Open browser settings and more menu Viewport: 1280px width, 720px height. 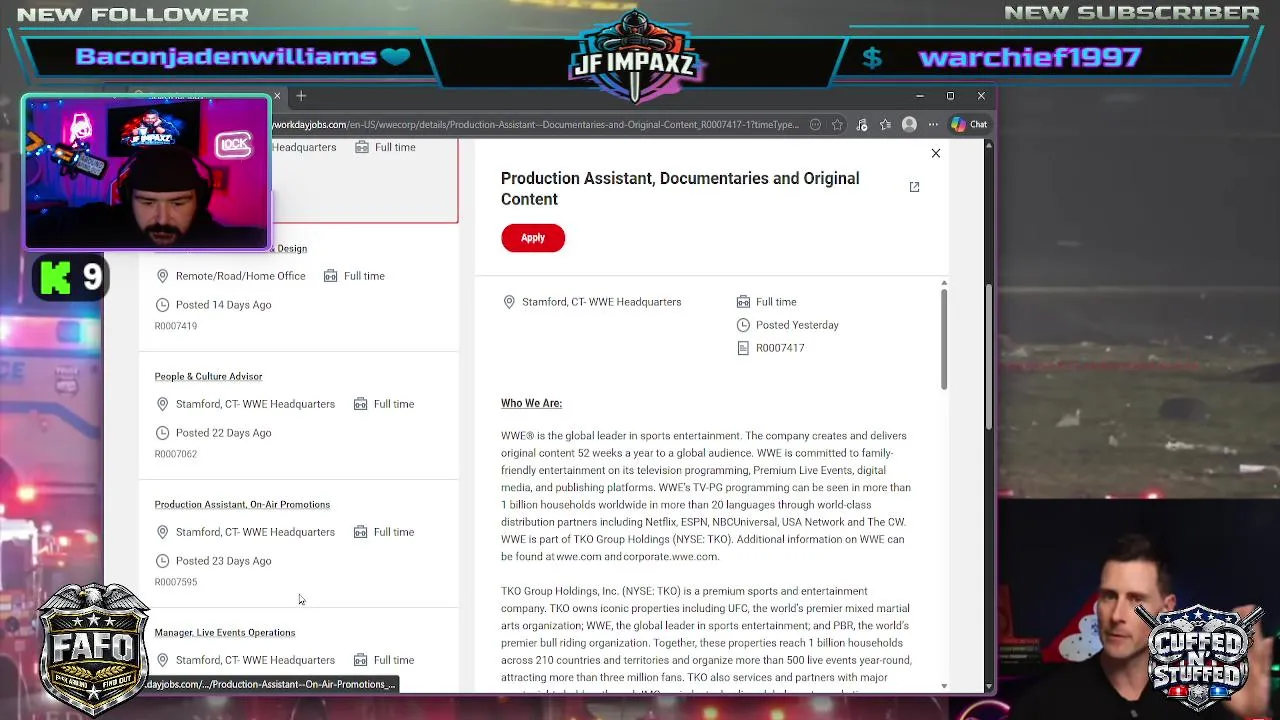(x=933, y=125)
